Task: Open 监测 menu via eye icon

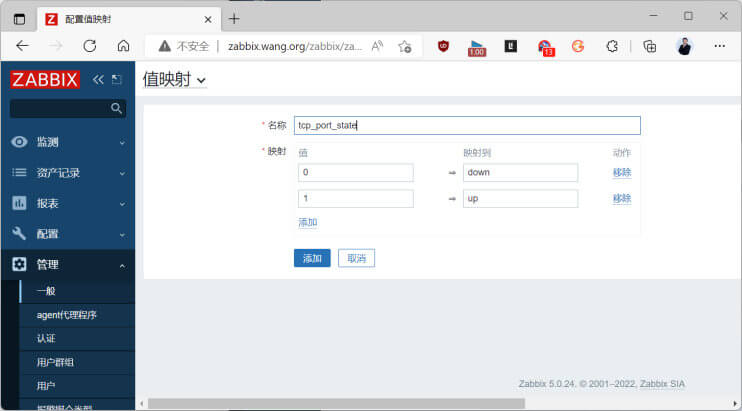Action: (x=19, y=142)
